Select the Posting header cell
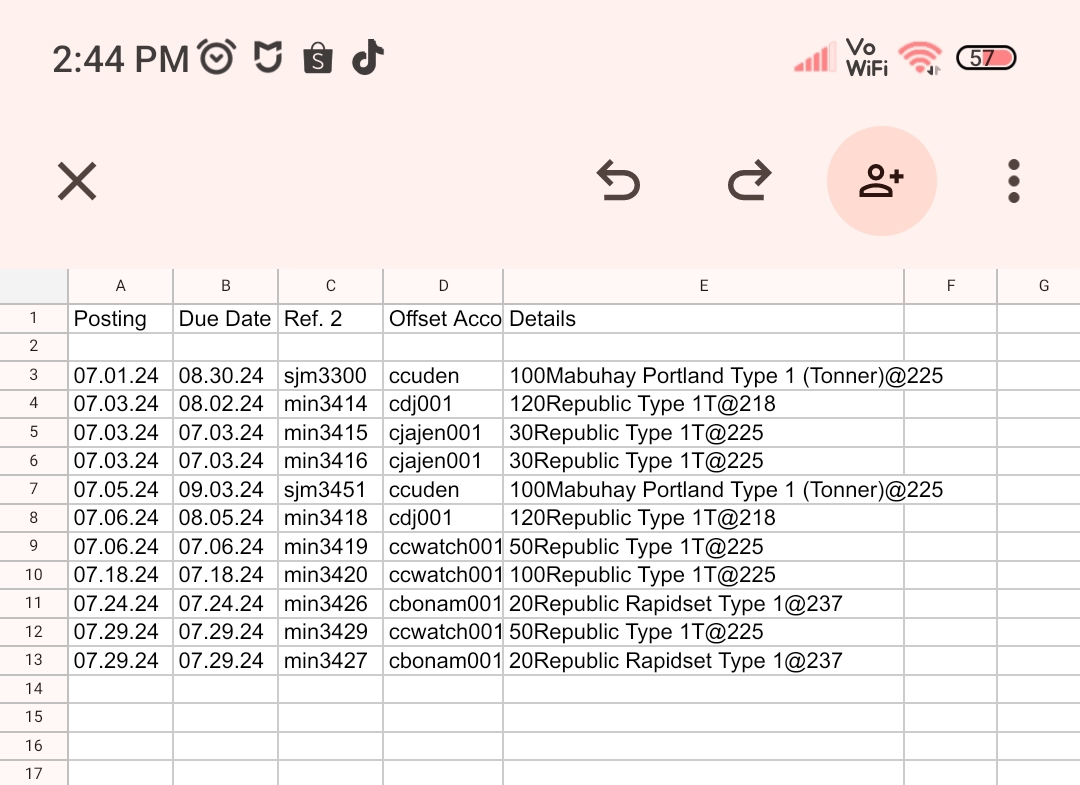Image resolution: width=1080 pixels, height=785 pixels. pyautogui.click(x=121, y=319)
